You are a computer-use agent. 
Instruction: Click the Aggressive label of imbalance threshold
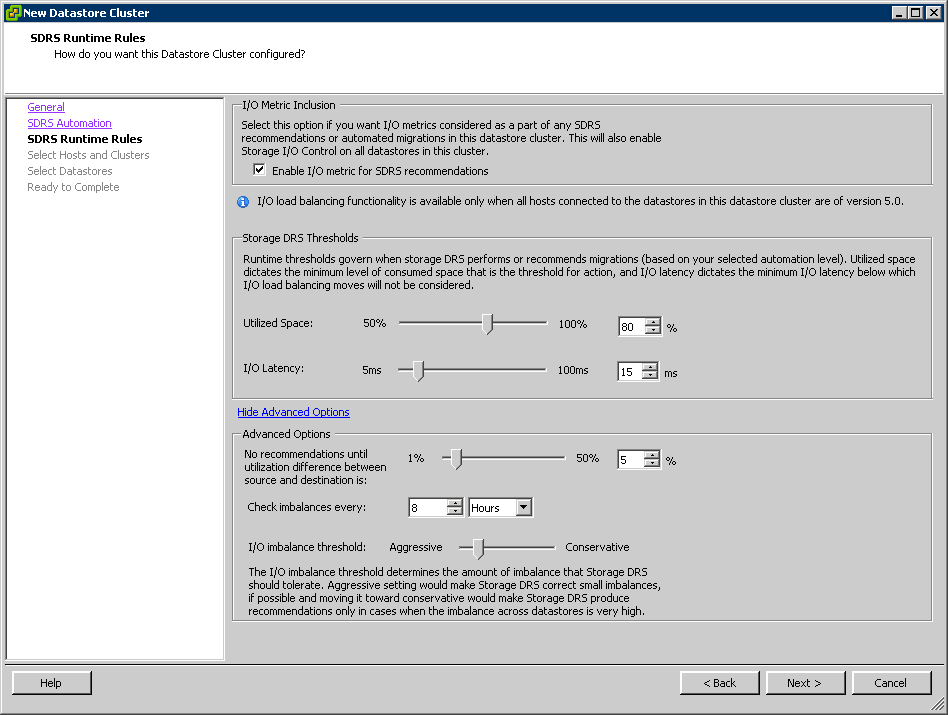click(416, 547)
